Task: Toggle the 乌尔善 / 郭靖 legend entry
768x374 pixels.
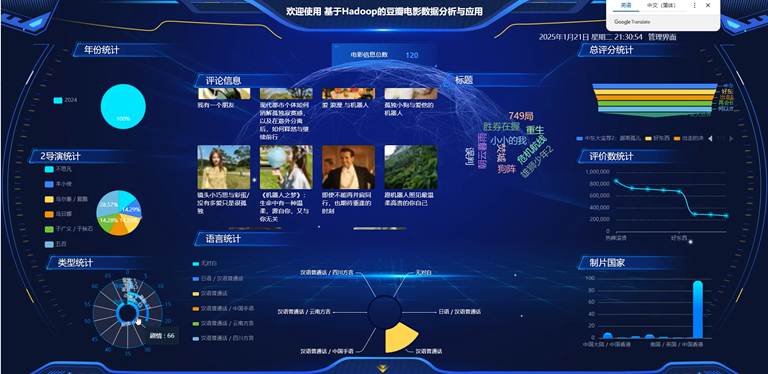Action: coord(66,199)
